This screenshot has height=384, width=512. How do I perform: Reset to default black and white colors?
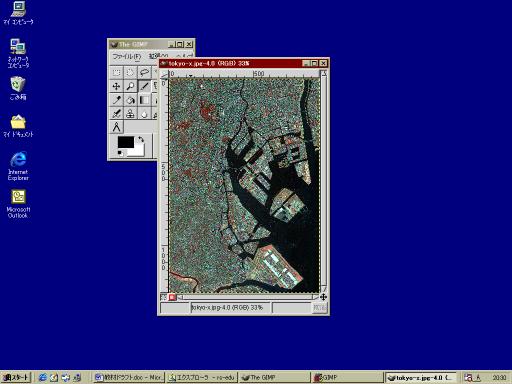point(120,153)
